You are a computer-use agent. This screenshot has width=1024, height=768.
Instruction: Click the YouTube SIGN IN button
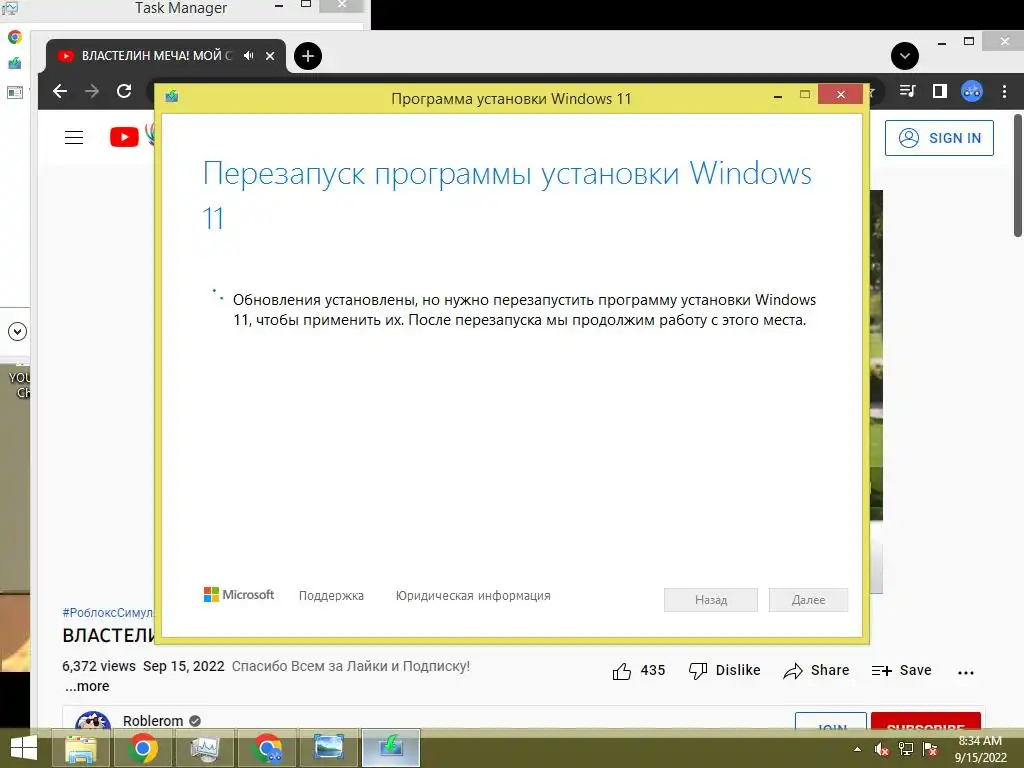[x=939, y=138]
